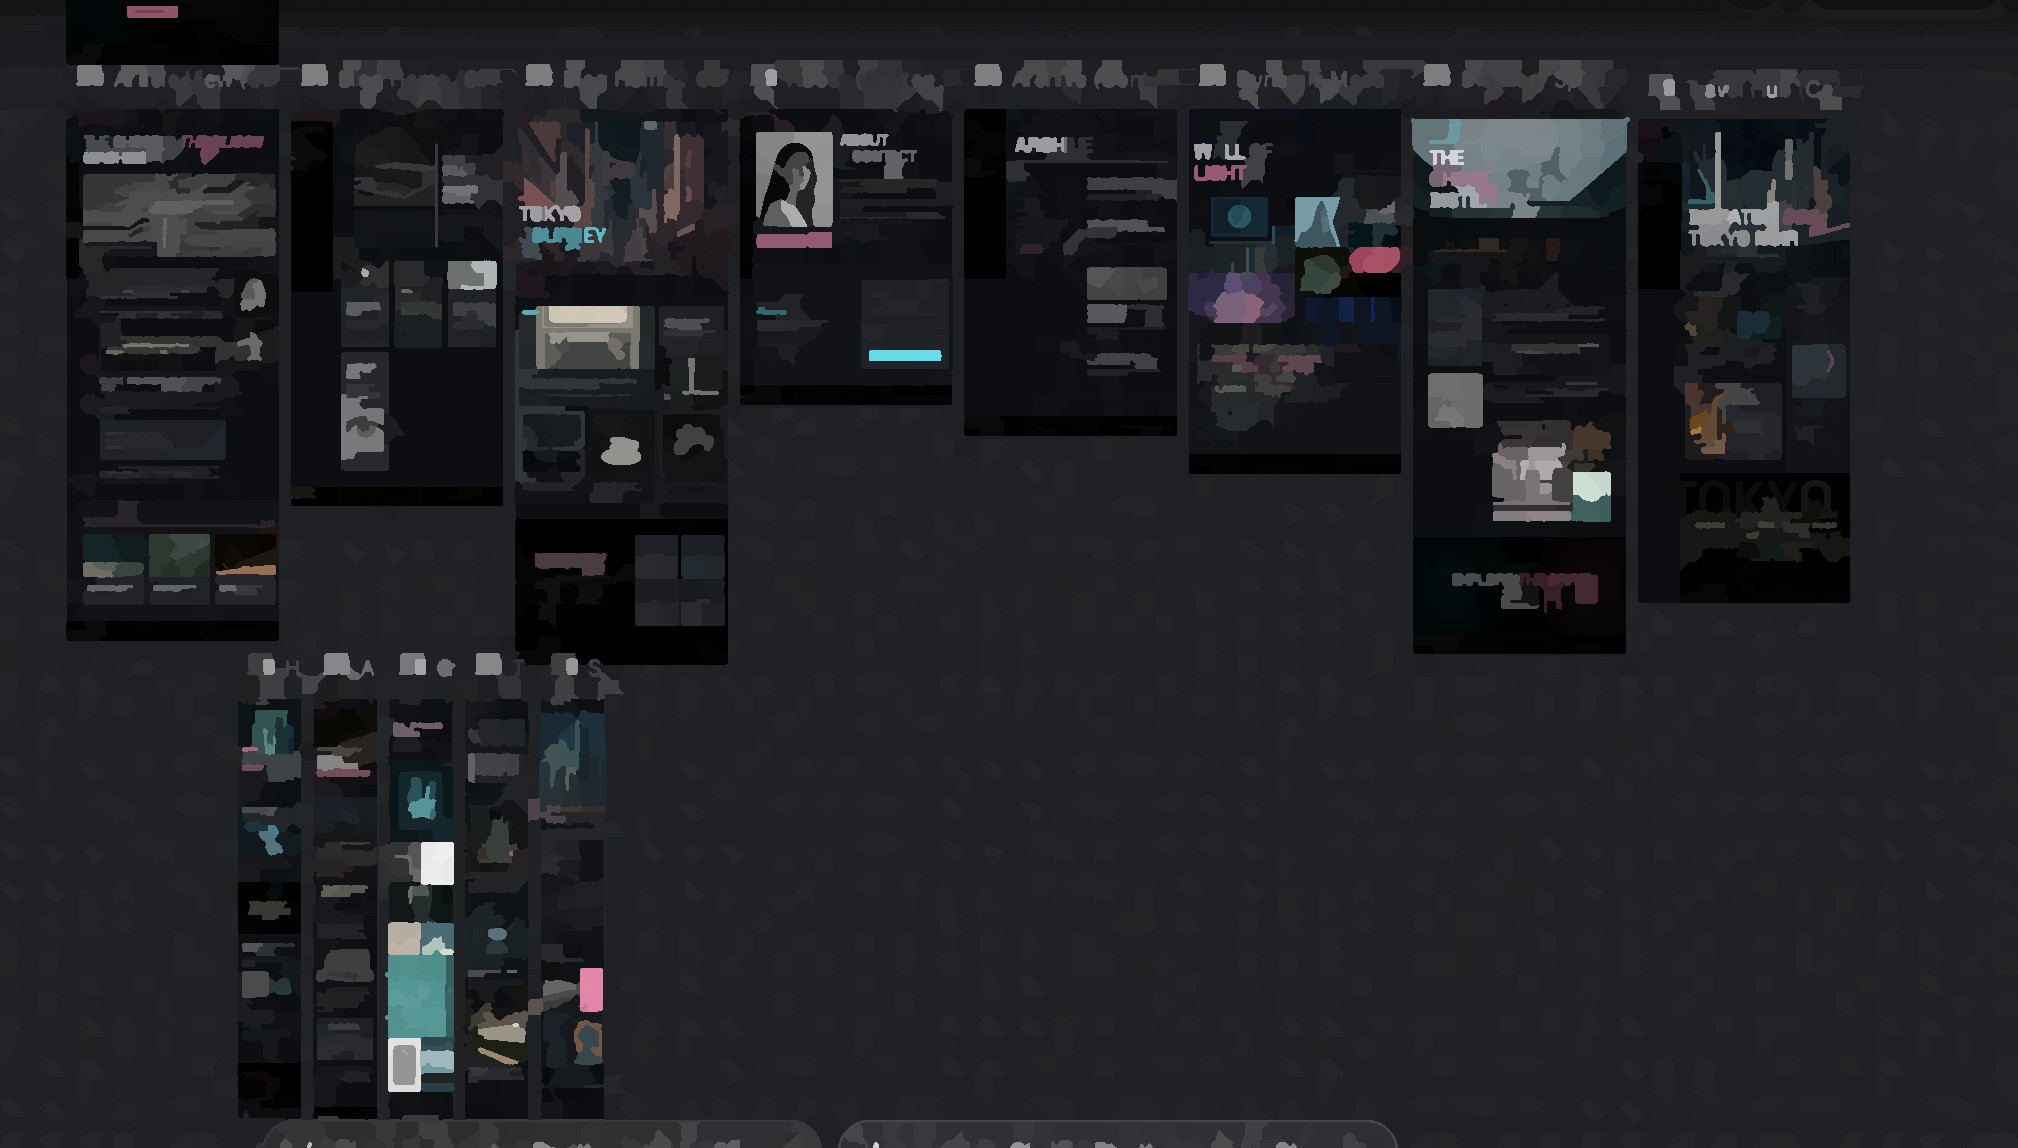Screen dimensions: 2018x1148
Task: Click the red pill shape in Wall of Light
Action: click(x=1374, y=261)
